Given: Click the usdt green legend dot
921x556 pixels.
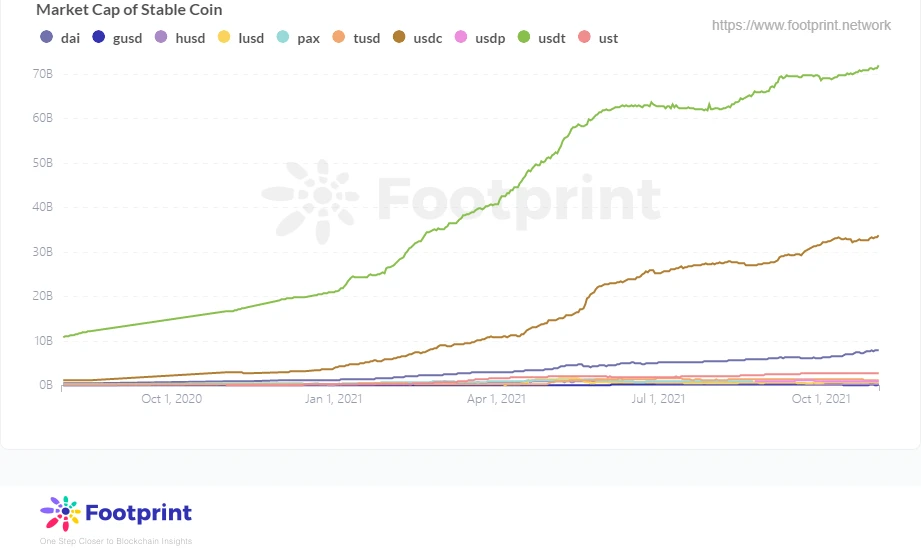Looking at the screenshot, I should tap(524, 38).
